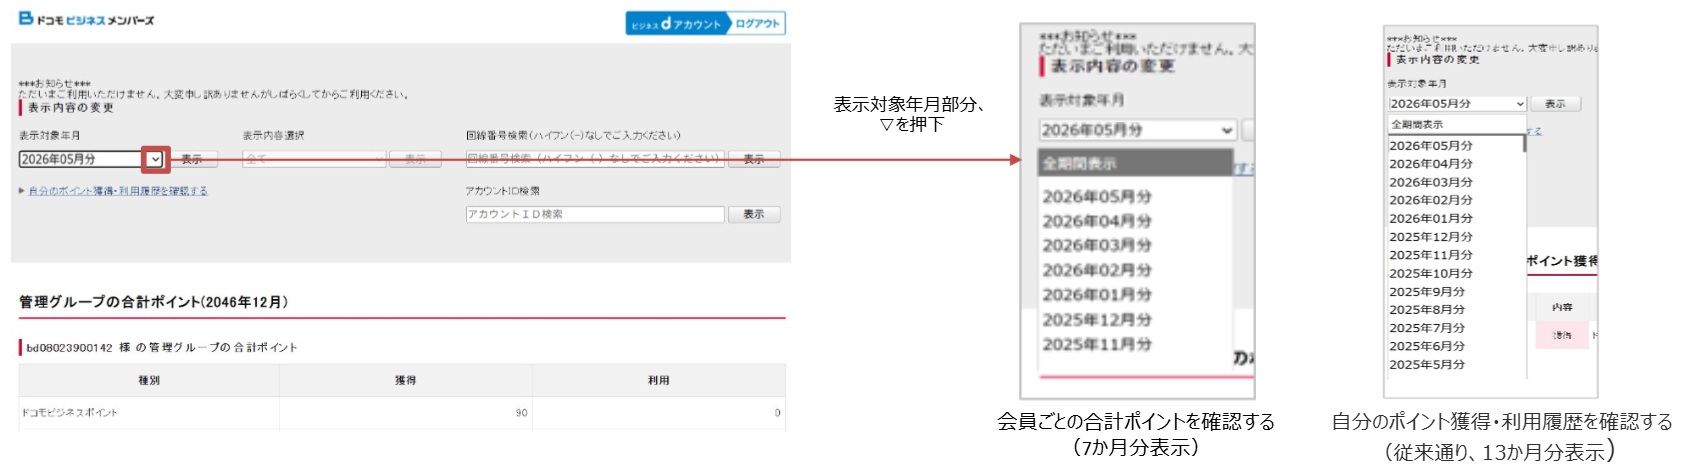Click 表示 button beside アカウントID検索 field
The image size is (1705, 472).
click(754, 214)
